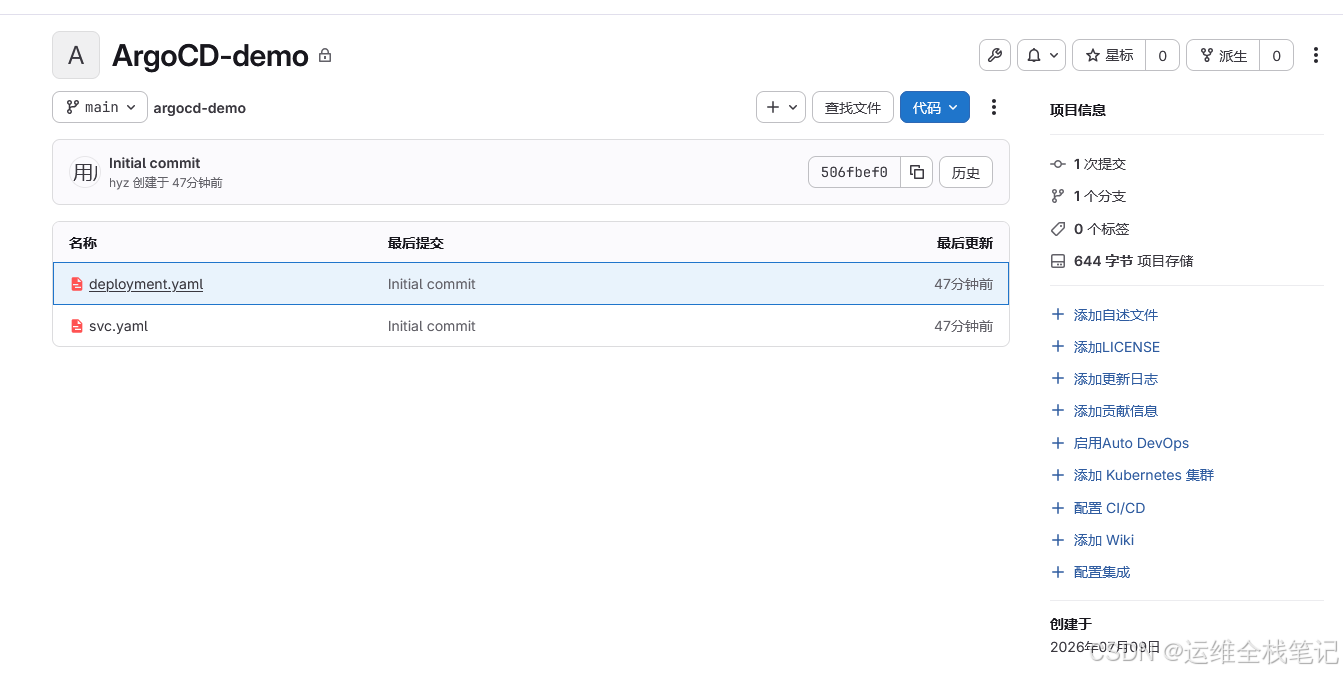Fork the project with 派生 button
The image size is (1343, 674).
pyautogui.click(x=1223, y=55)
